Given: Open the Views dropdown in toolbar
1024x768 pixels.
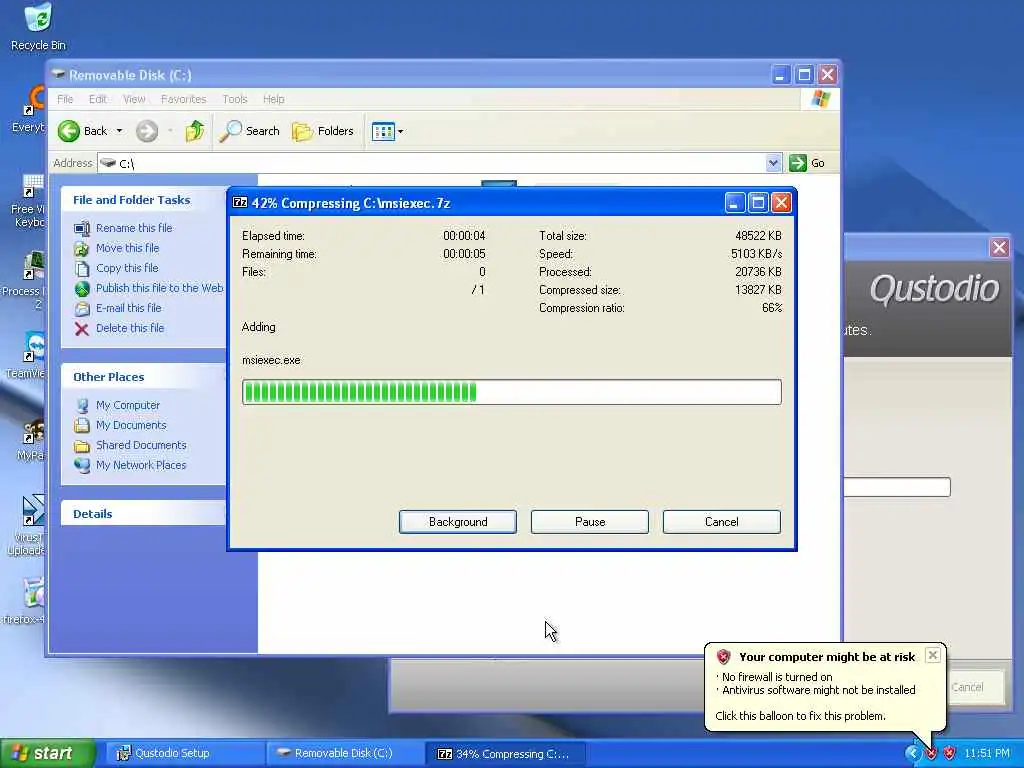Looking at the screenshot, I should pyautogui.click(x=387, y=131).
